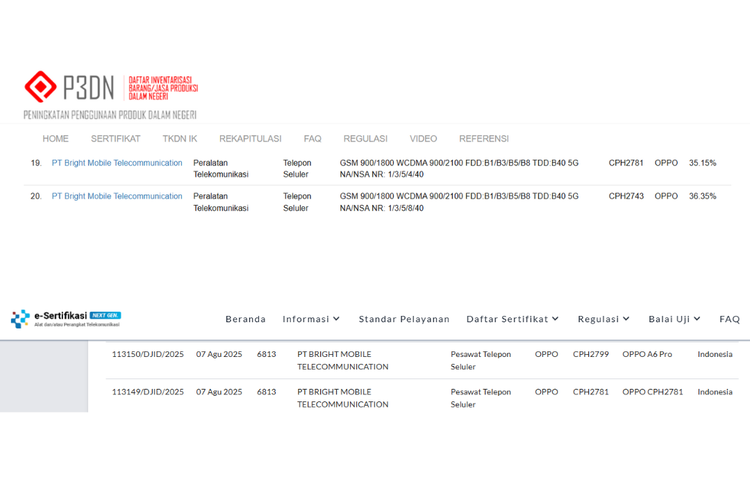Select the P3DN tagline Peningkatan Penggunaan Produk
The image size is (750, 500).
pos(110,115)
